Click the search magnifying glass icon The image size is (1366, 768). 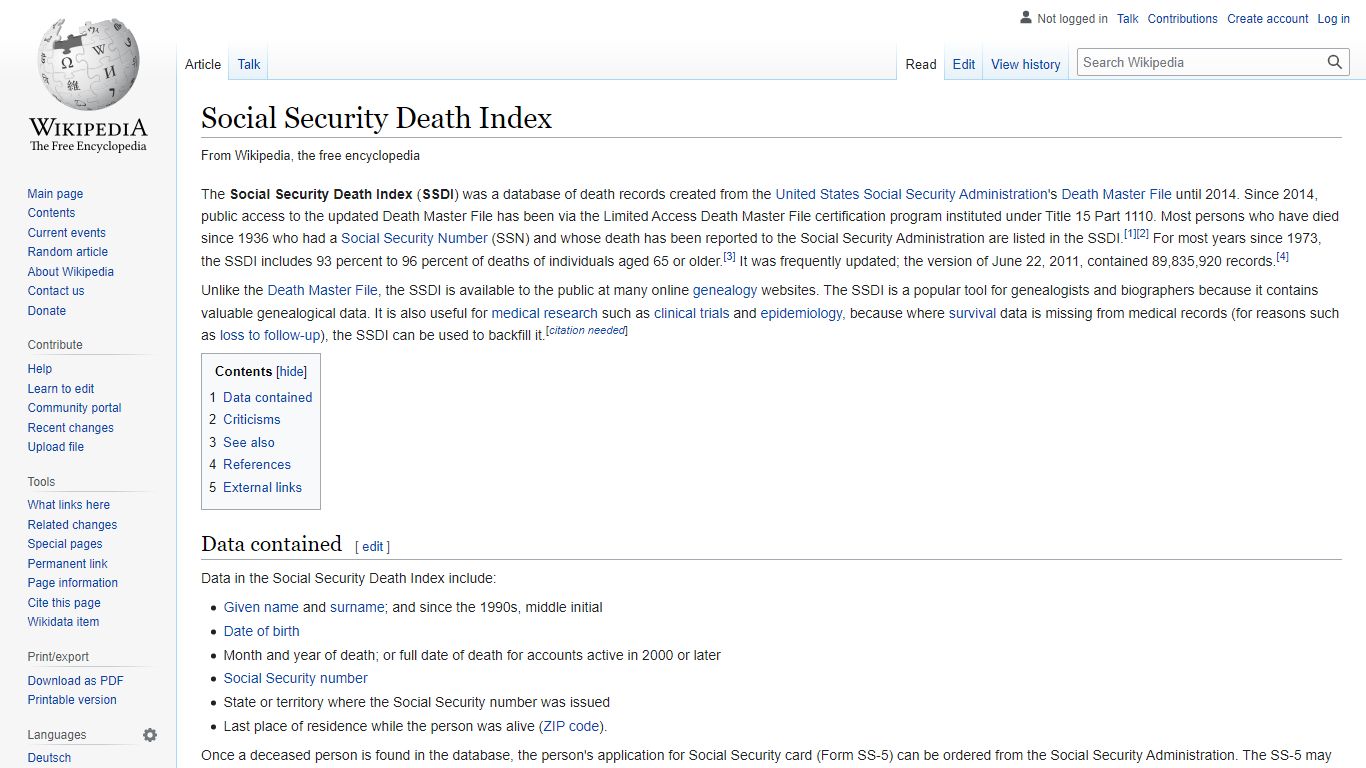(1334, 61)
